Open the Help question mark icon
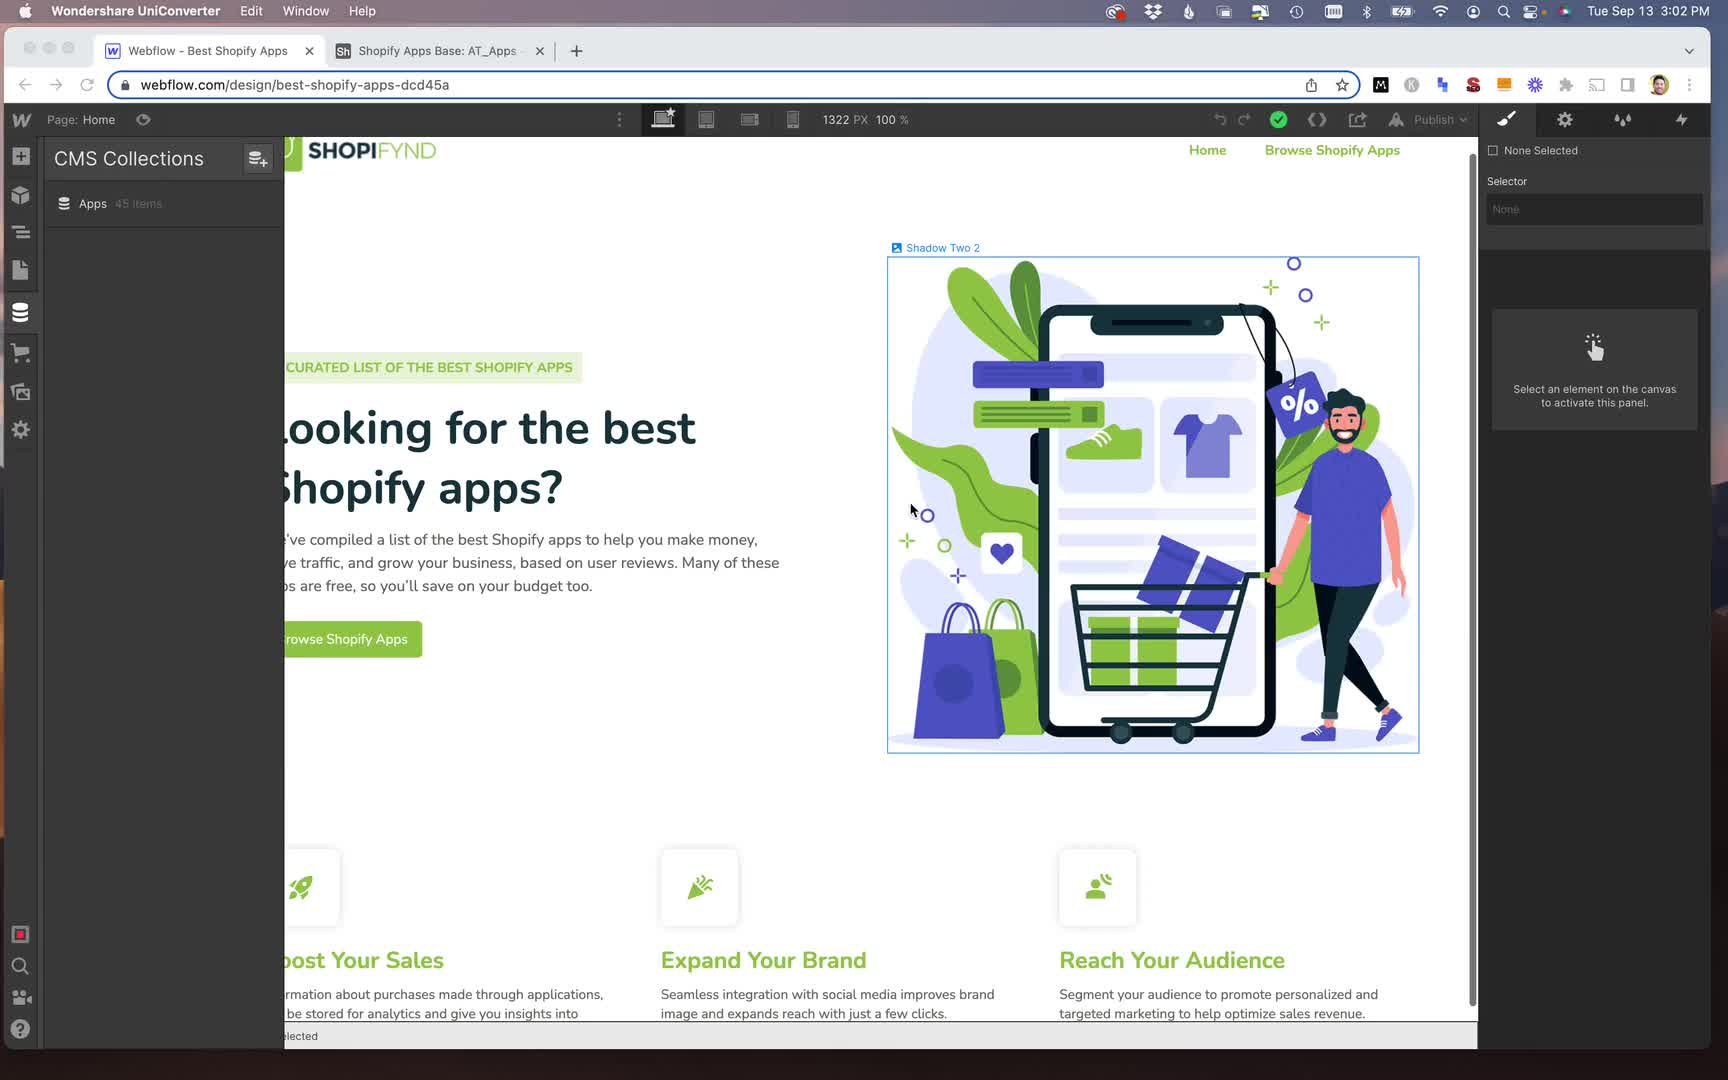The width and height of the screenshot is (1728, 1080). tap(20, 1029)
